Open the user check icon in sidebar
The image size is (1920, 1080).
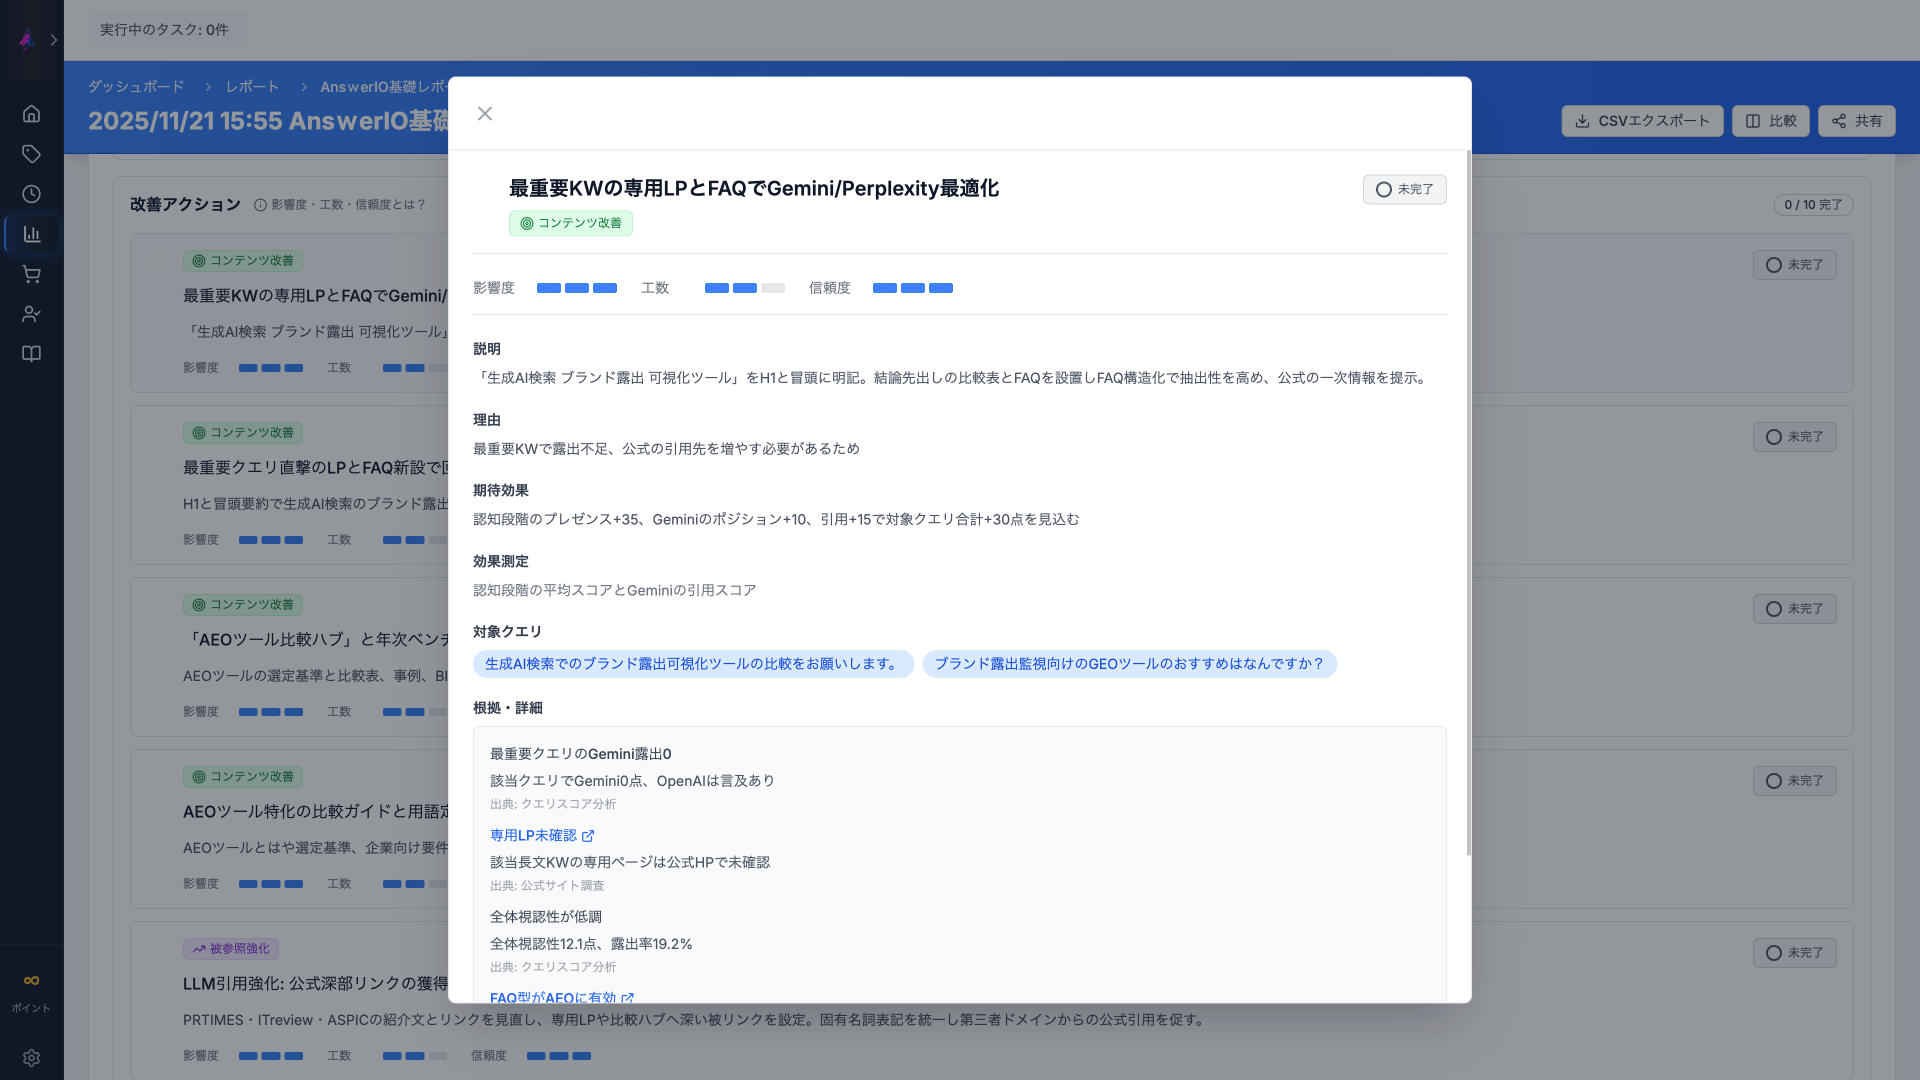(31, 314)
